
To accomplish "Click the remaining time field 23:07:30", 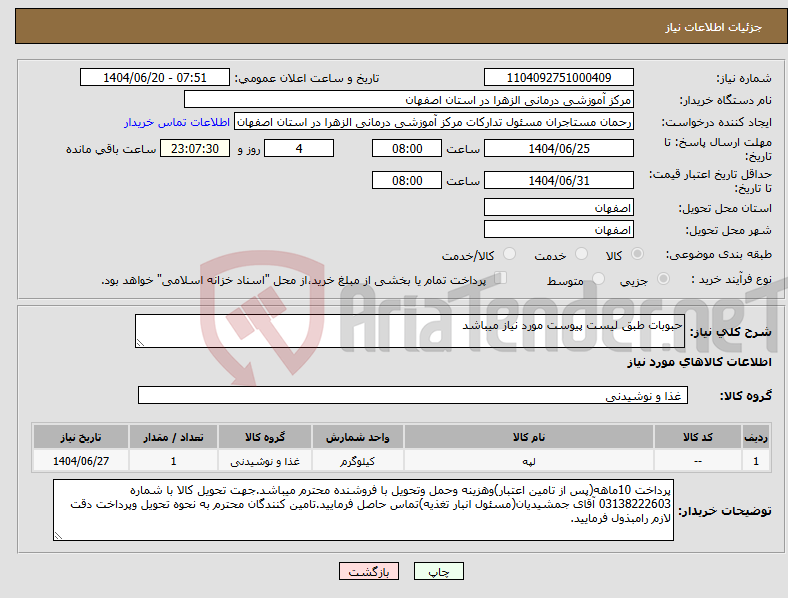I will tap(195, 148).
